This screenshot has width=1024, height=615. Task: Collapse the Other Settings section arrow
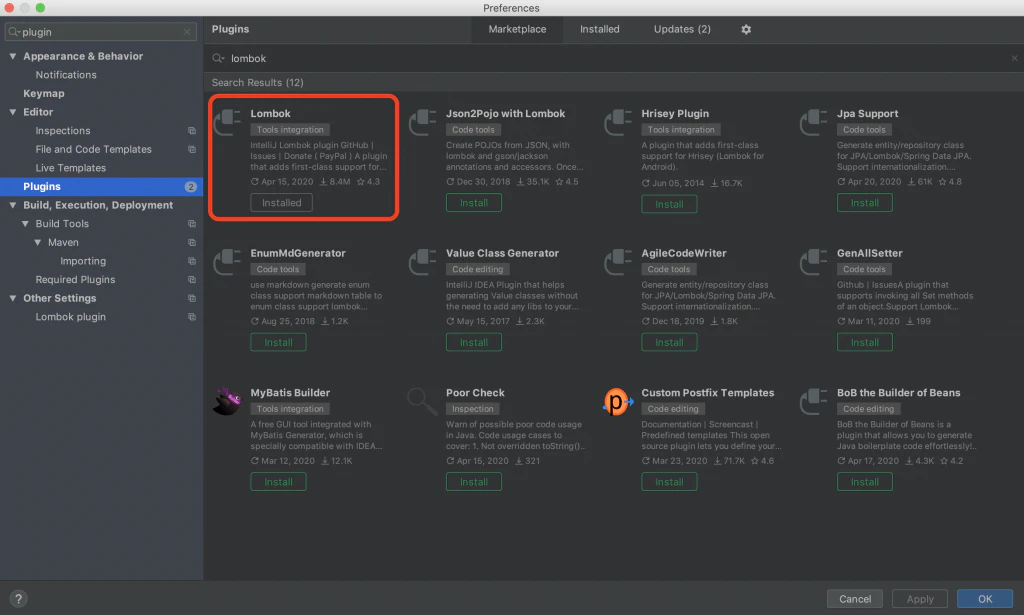12,298
